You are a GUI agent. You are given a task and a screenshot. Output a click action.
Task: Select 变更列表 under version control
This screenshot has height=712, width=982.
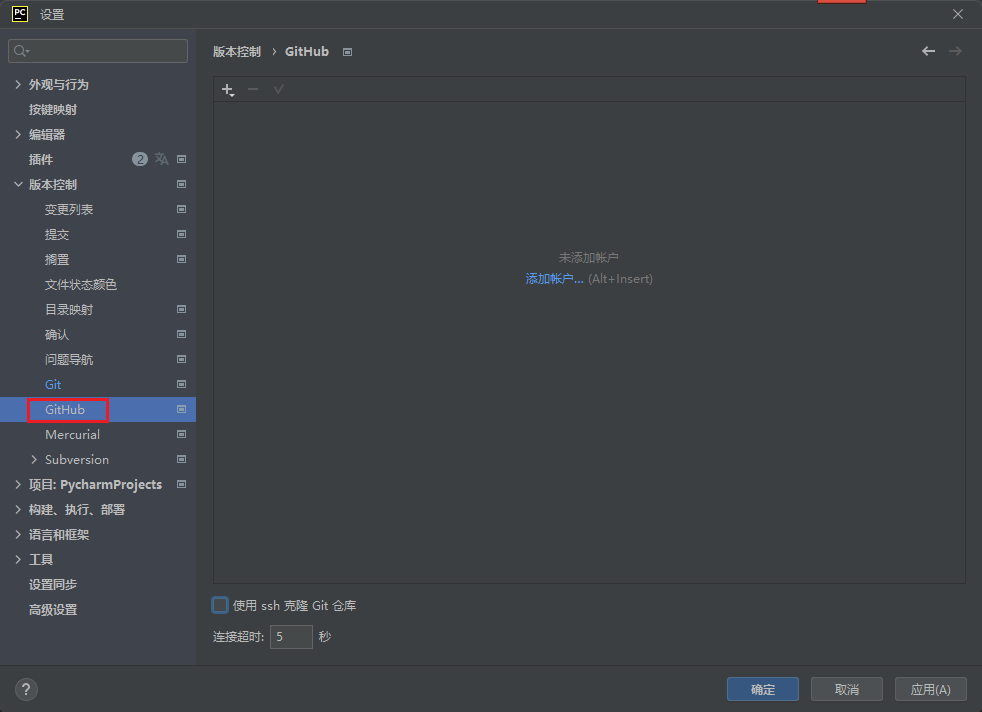click(x=69, y=210)
